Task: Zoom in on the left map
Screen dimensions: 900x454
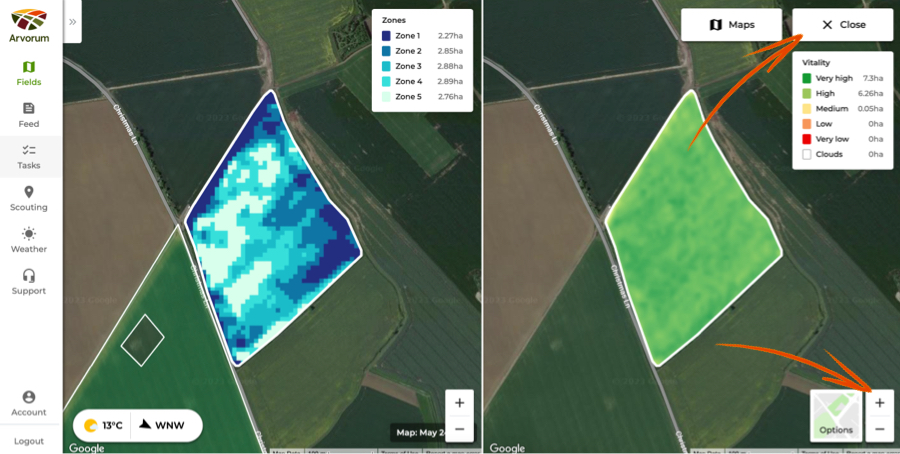Action: pyautogui.click(x=459, y=403)
